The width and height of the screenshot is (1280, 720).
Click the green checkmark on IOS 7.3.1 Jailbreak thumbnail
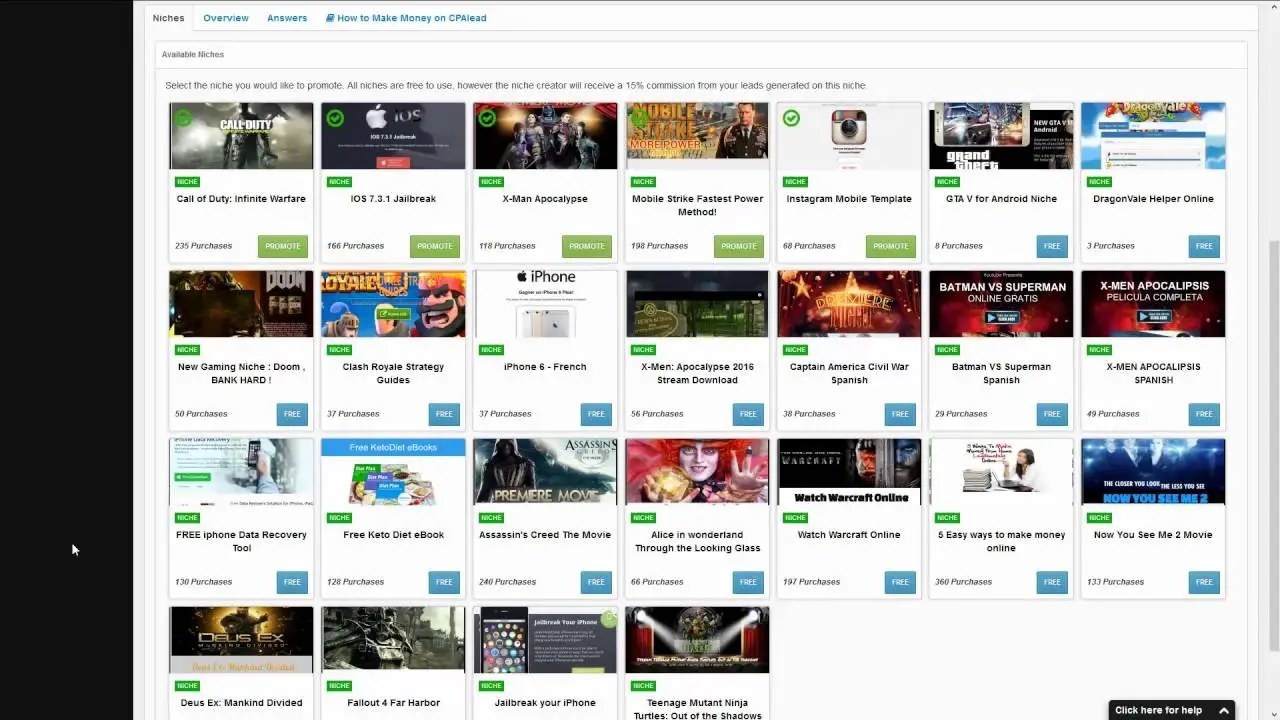click(x=335, y=118)
